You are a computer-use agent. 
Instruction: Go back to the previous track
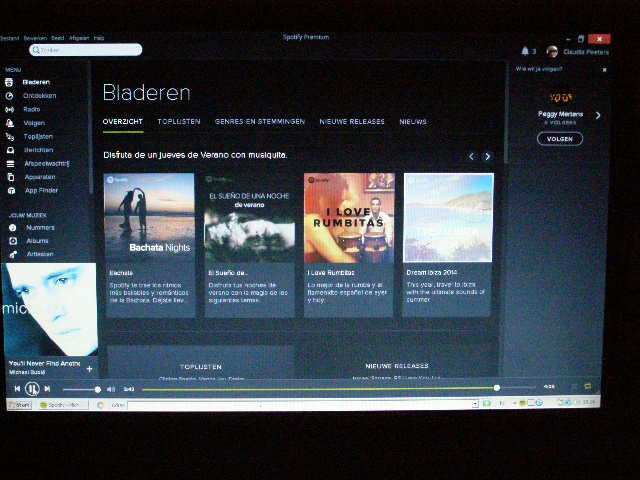17,389
